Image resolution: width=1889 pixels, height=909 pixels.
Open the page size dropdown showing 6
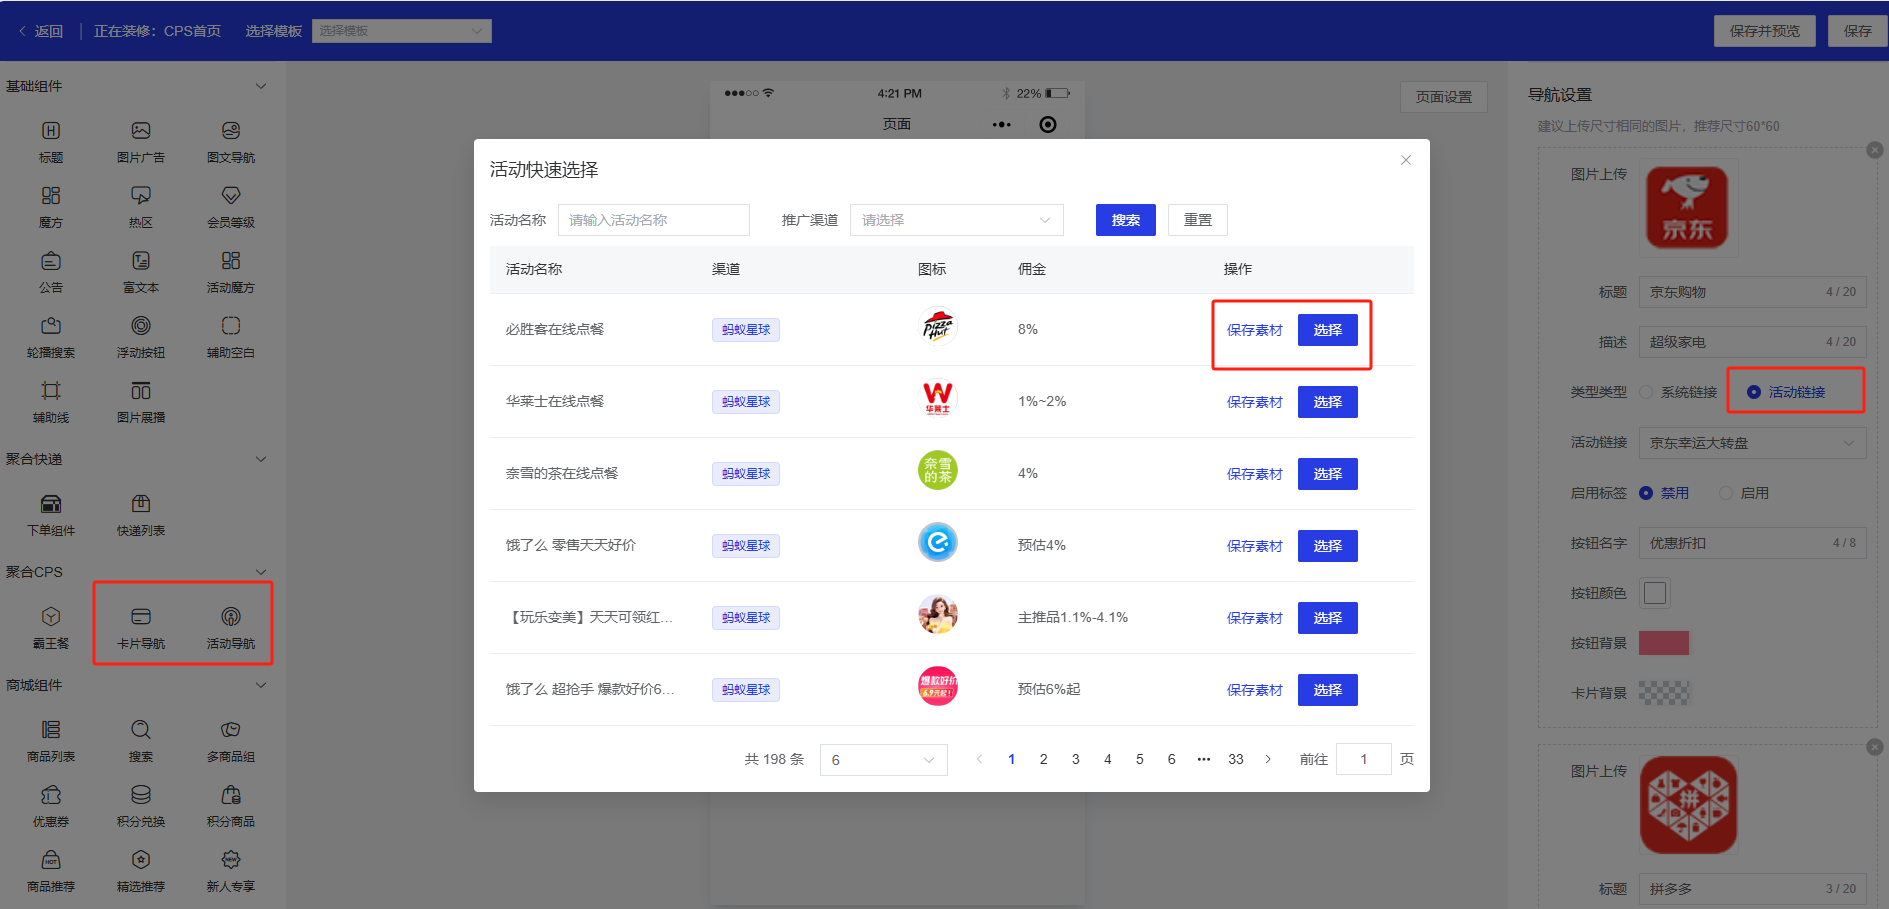click(883, 760)
